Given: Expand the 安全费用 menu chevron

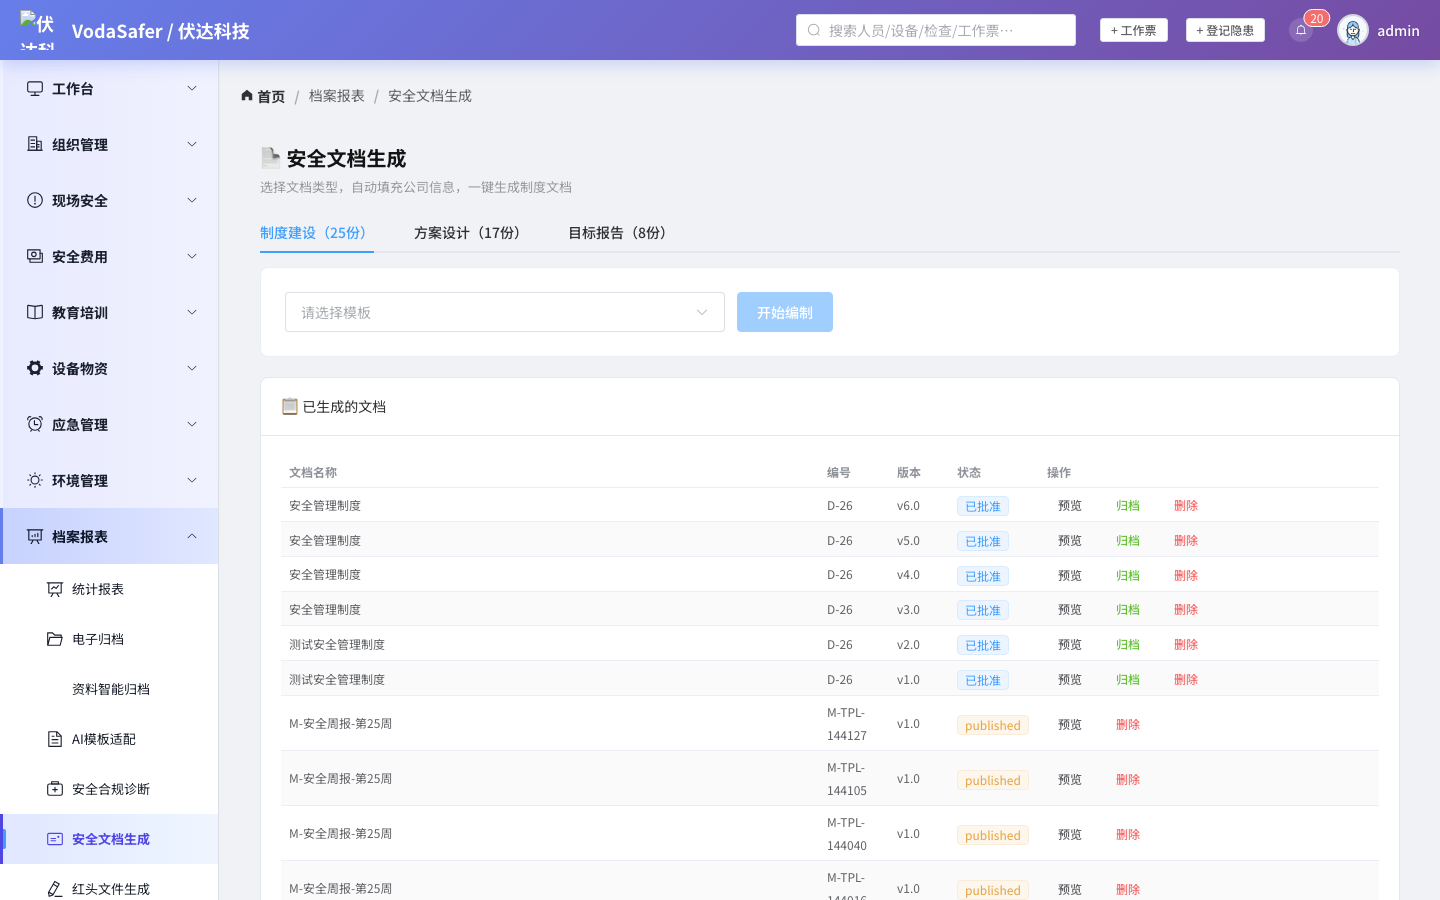Looking at the screenshot, I should (192, 256).
